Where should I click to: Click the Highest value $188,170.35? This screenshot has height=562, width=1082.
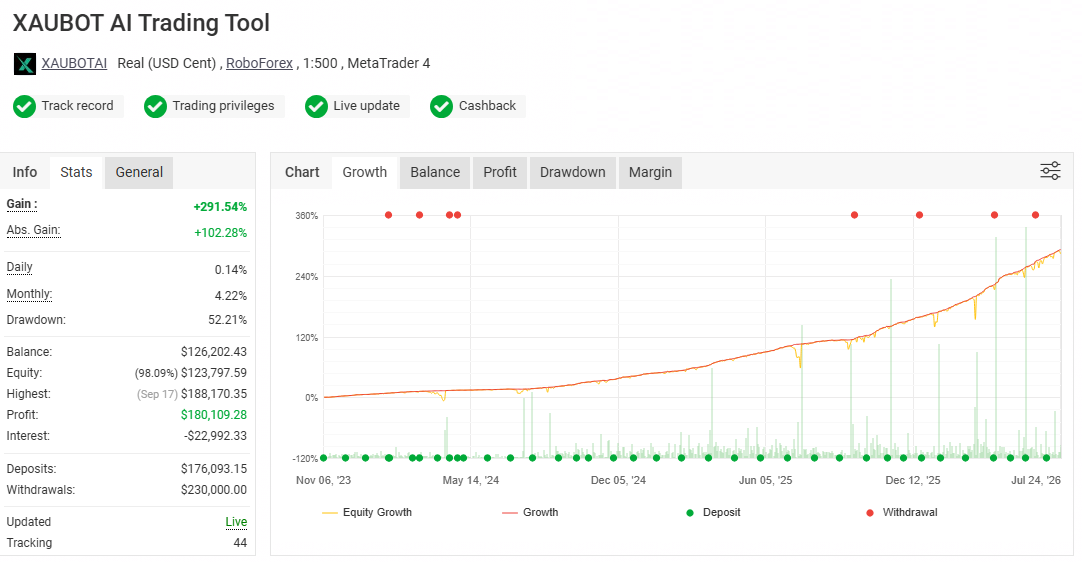[x=214, y=394]
